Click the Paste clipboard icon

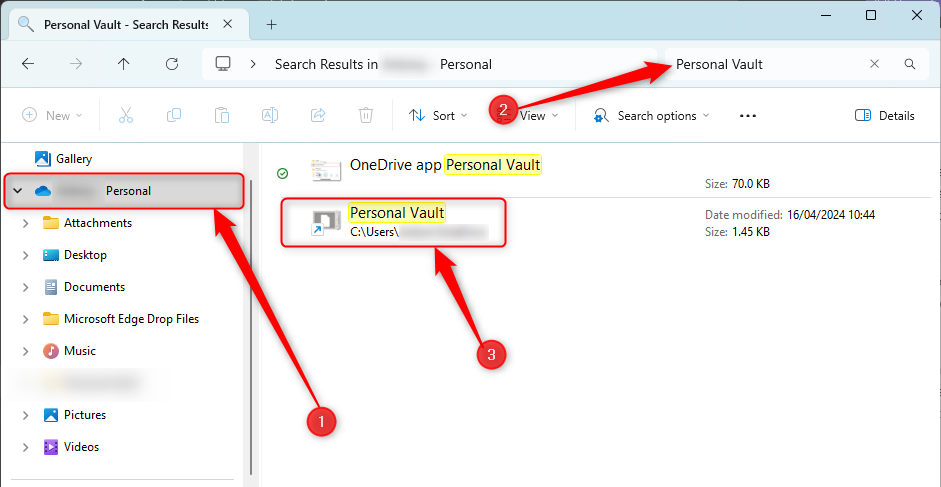point(222,115)
